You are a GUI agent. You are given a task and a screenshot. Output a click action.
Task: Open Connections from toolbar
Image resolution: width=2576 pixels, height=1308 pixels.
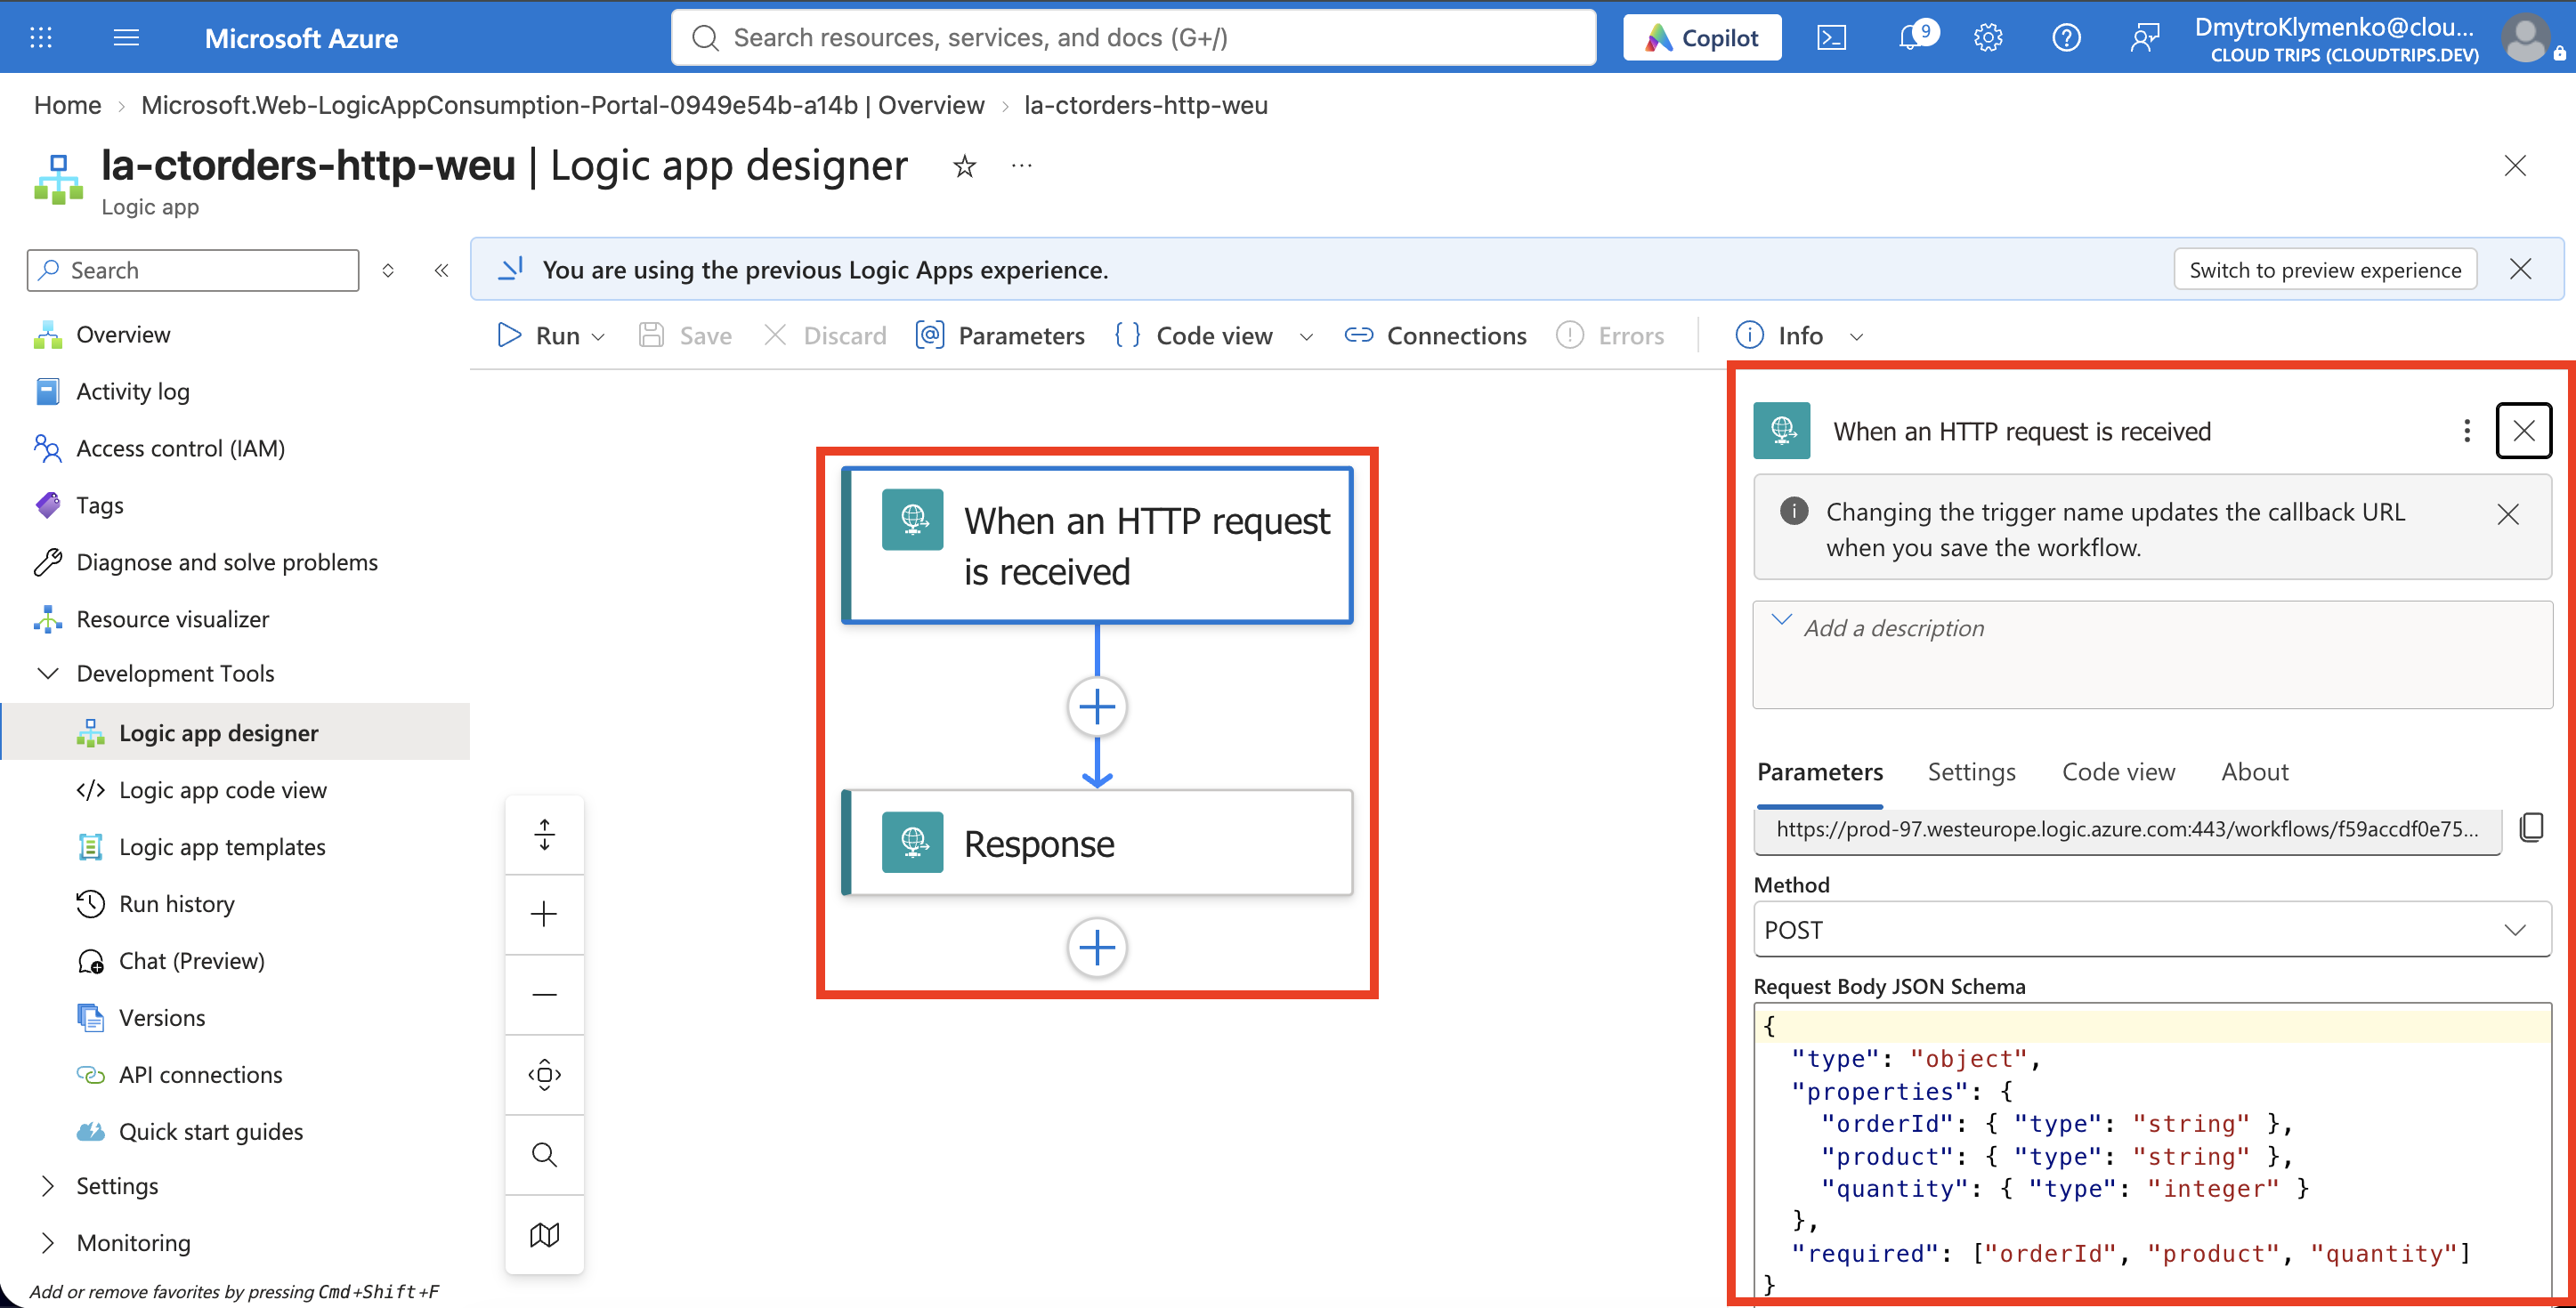[1435, 335]
